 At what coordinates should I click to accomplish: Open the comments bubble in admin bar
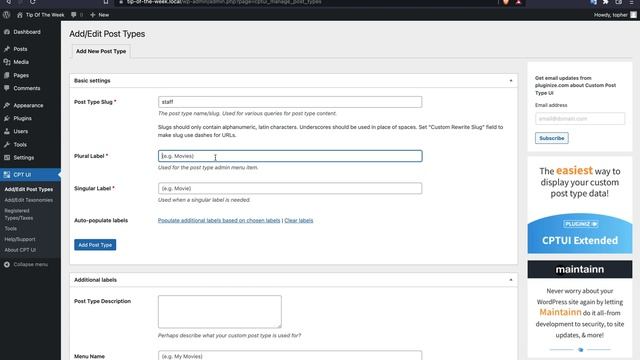coord(73,15)
